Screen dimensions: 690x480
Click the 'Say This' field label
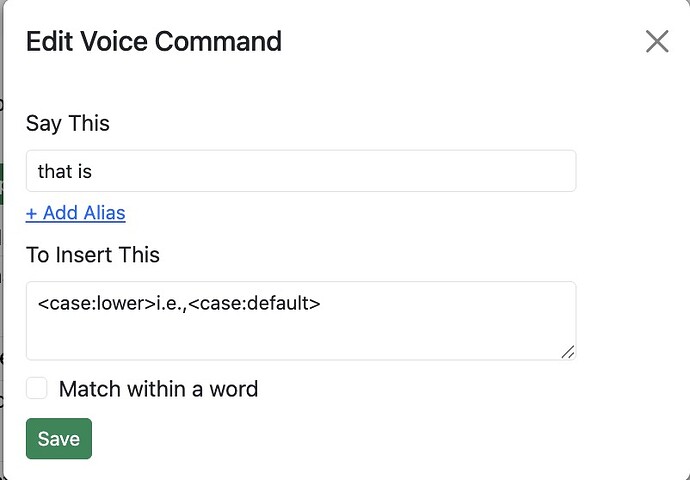(68, 124)
